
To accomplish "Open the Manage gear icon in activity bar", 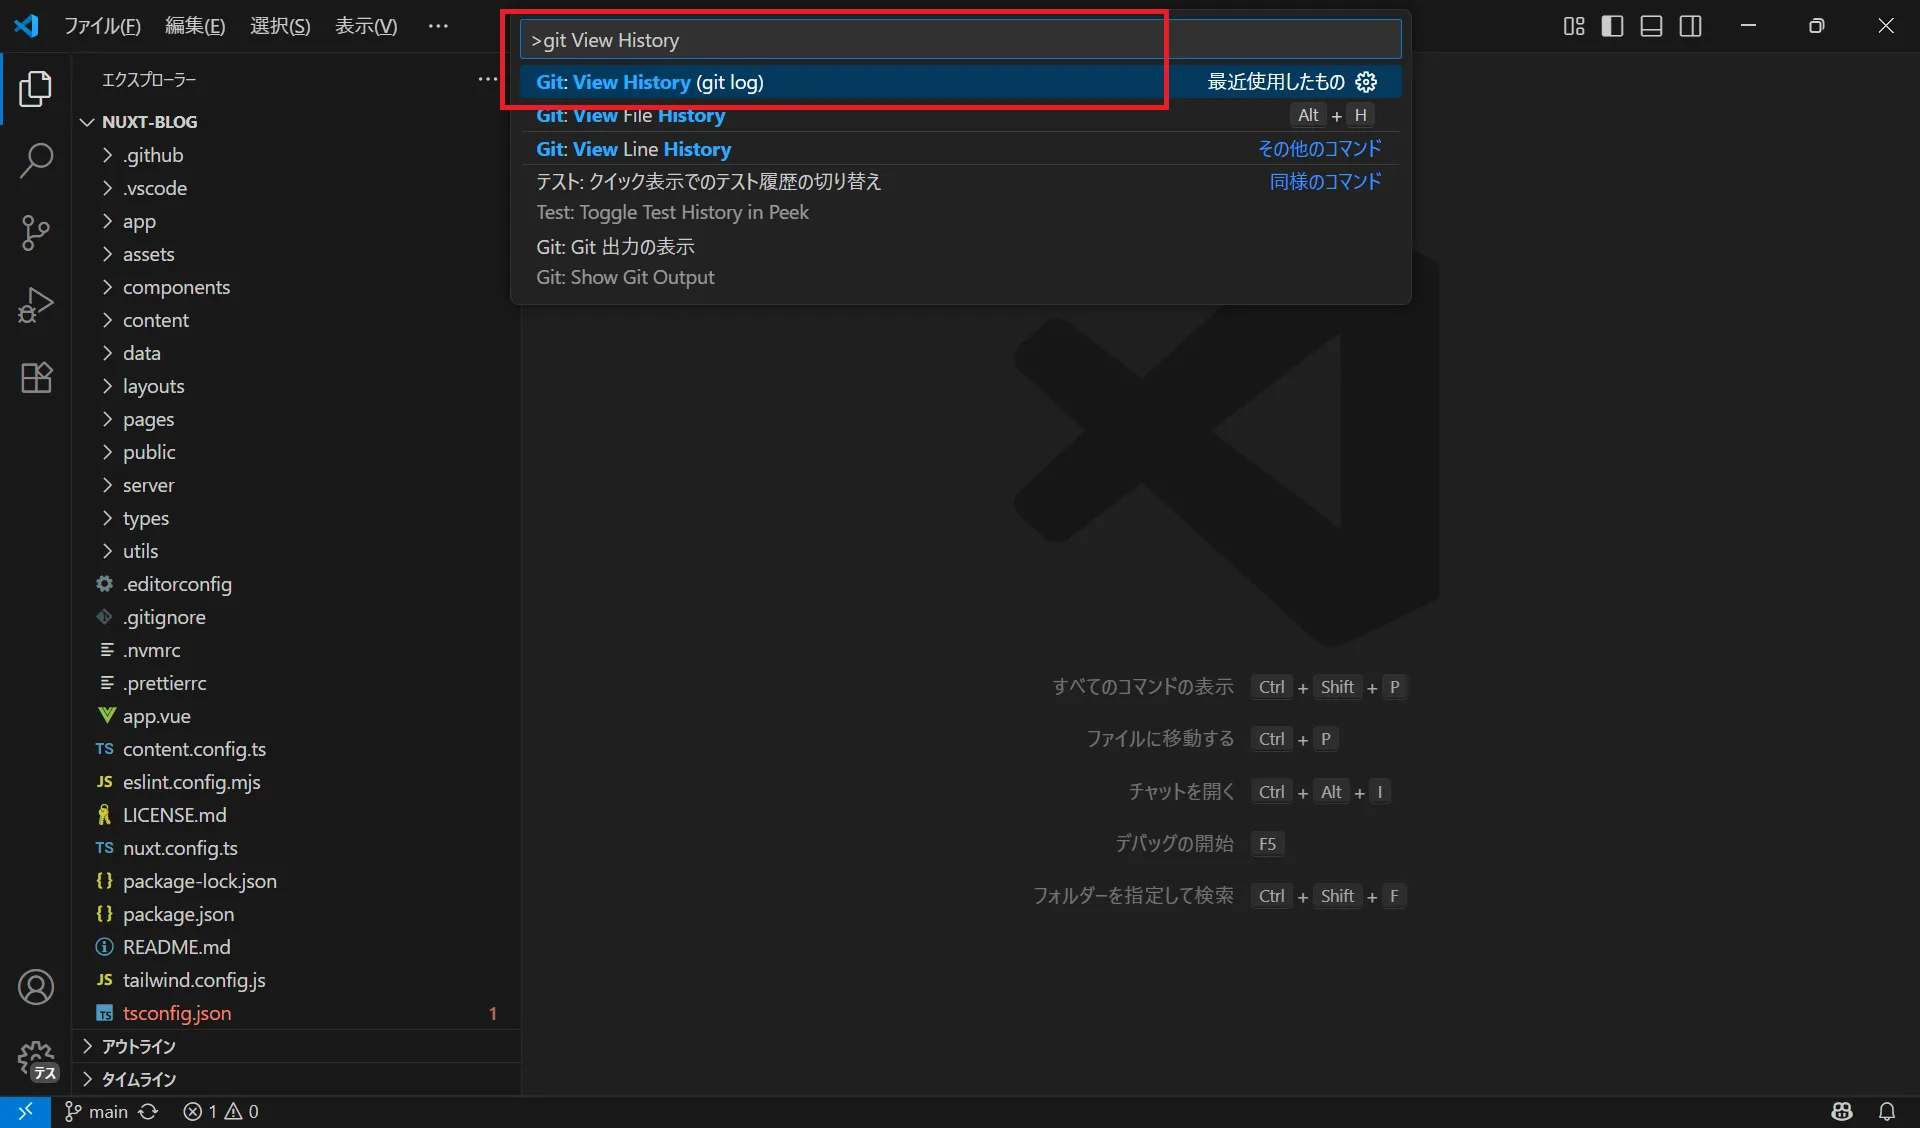I will tap(36, 1060).
